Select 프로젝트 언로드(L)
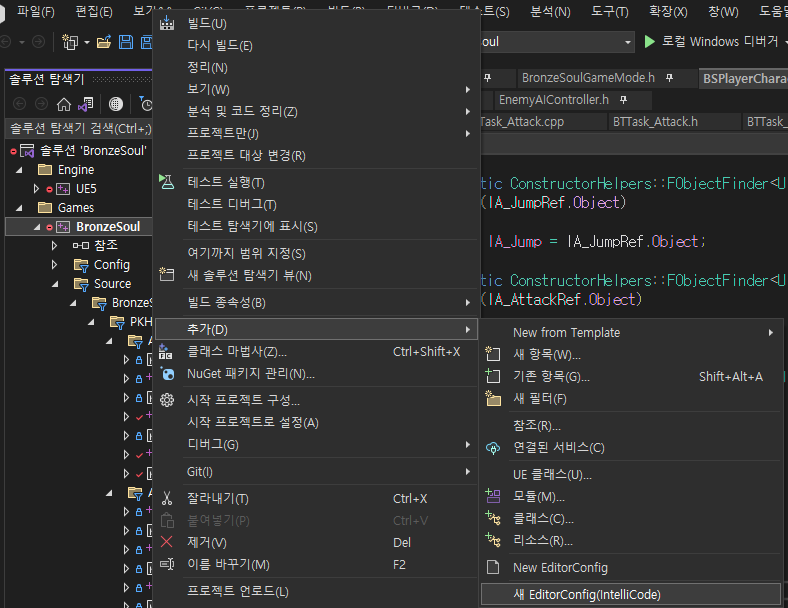Viewport: 788px width, 608px height. [238, 591]
